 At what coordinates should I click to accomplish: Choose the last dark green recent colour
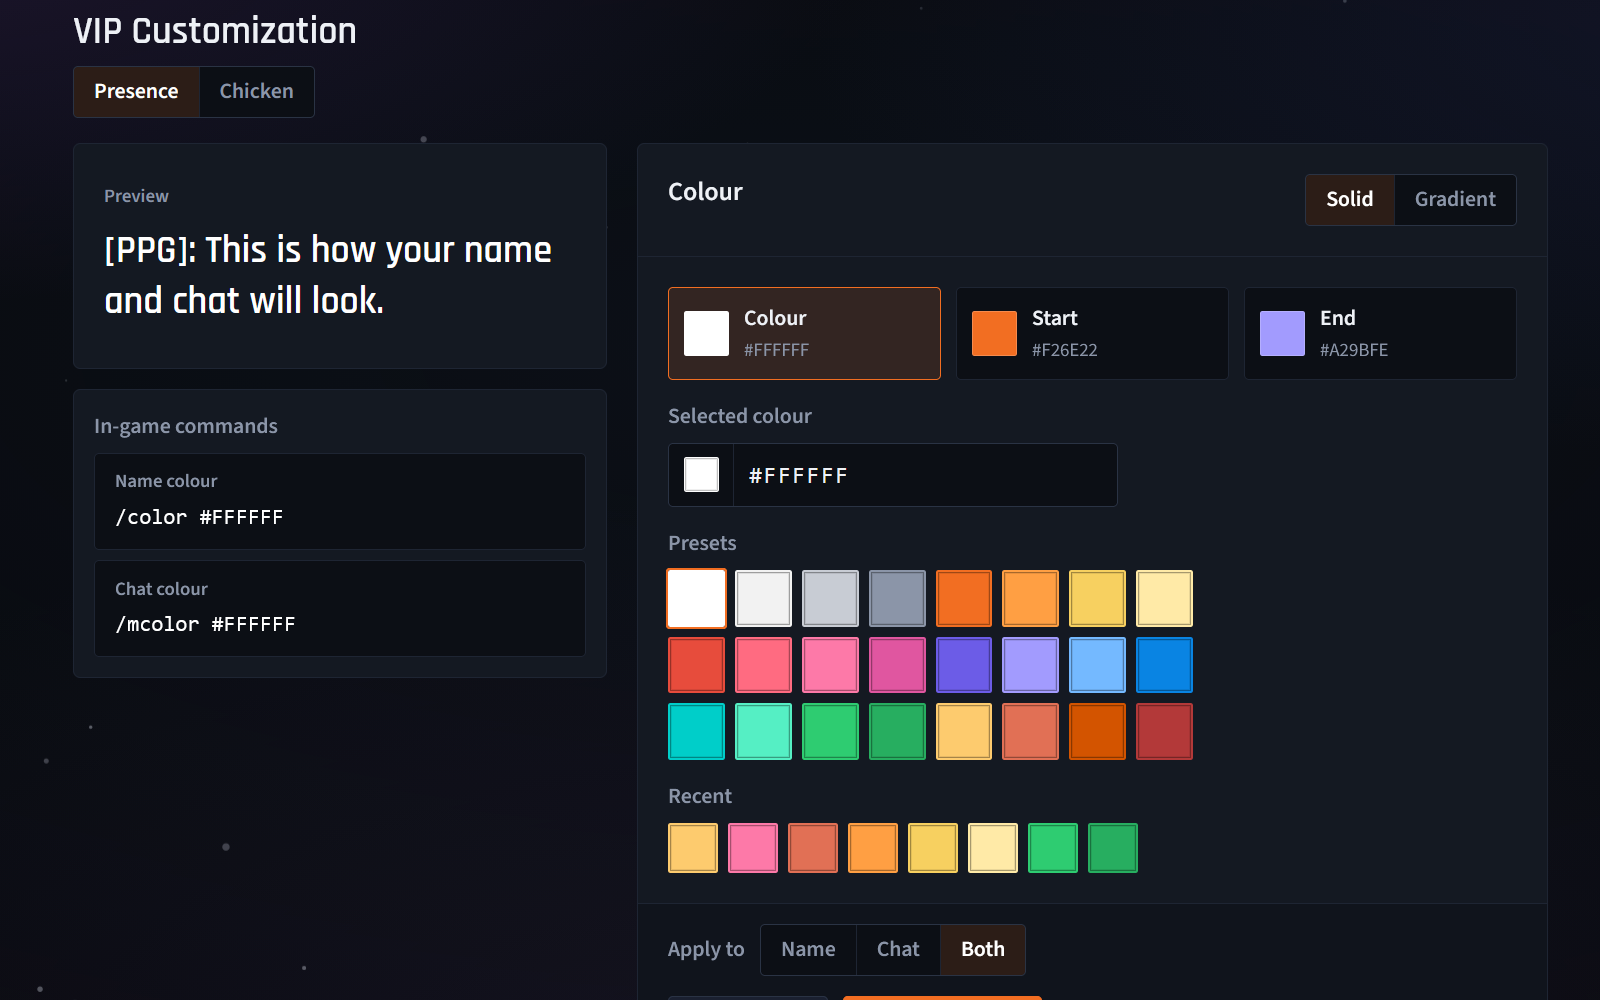[x=1113, y=848]
